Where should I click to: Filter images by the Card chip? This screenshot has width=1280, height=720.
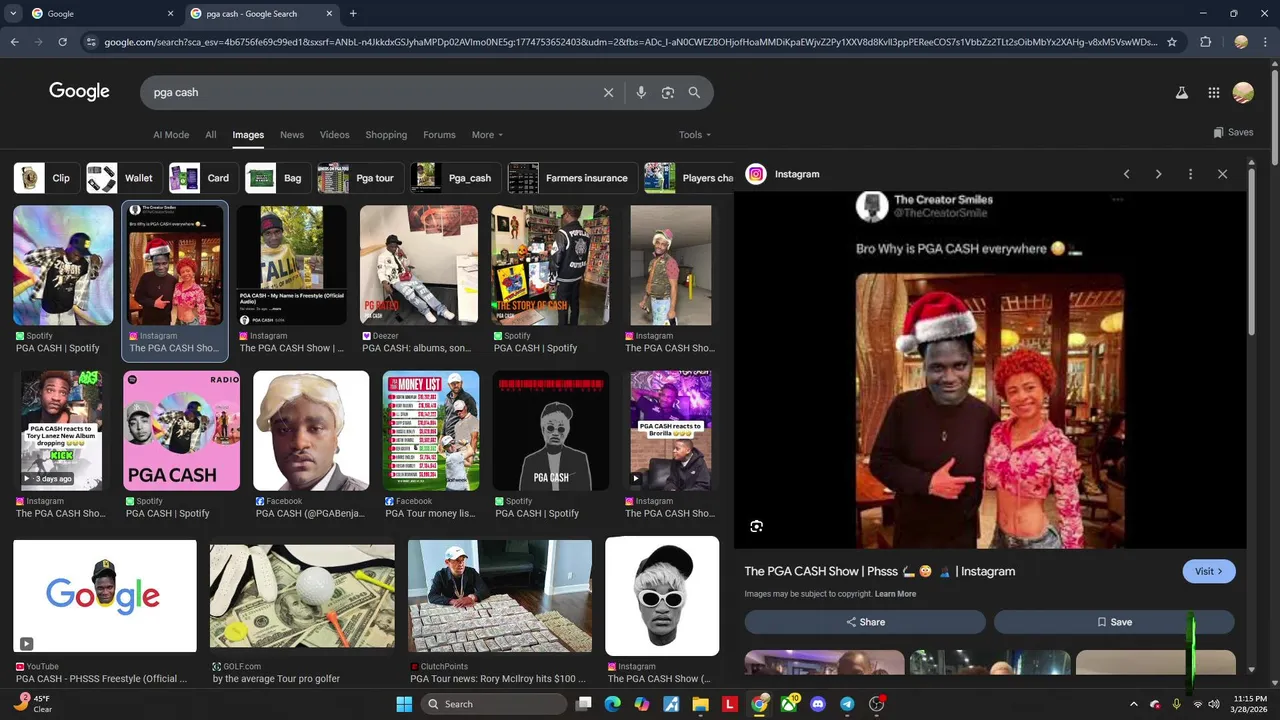[202, 178]
